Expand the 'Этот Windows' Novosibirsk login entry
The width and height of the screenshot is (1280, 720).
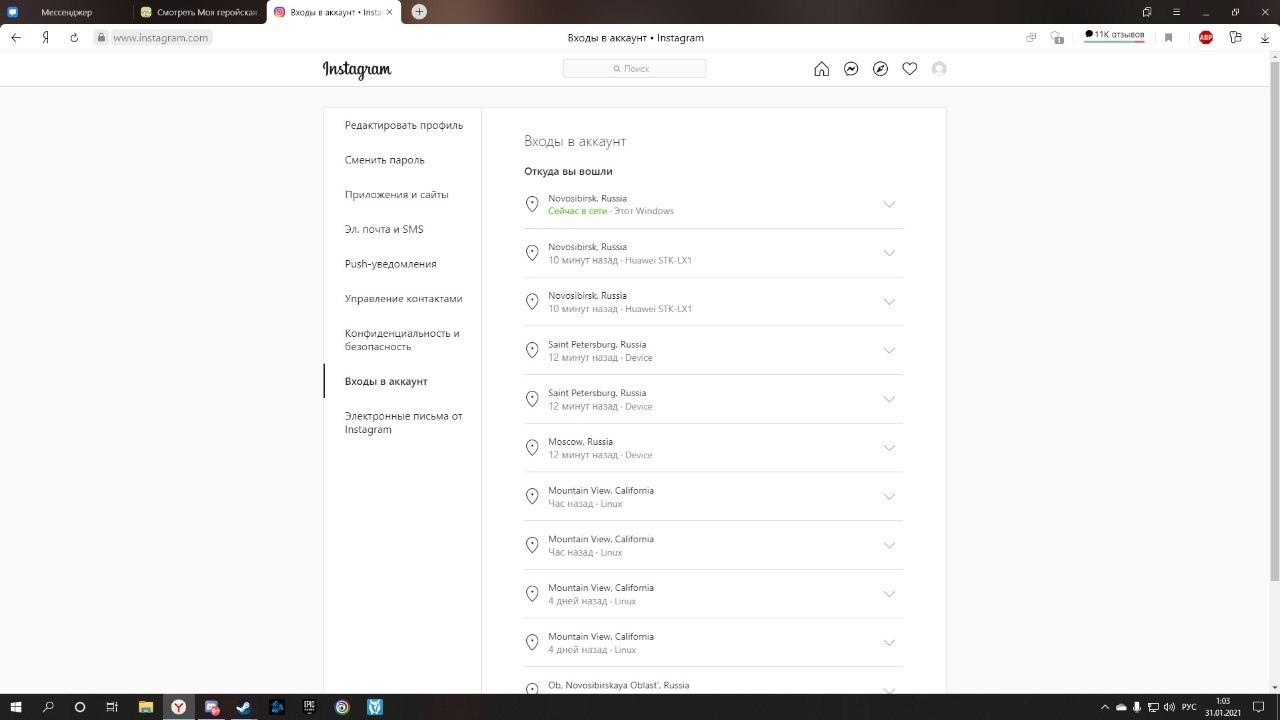889,204
